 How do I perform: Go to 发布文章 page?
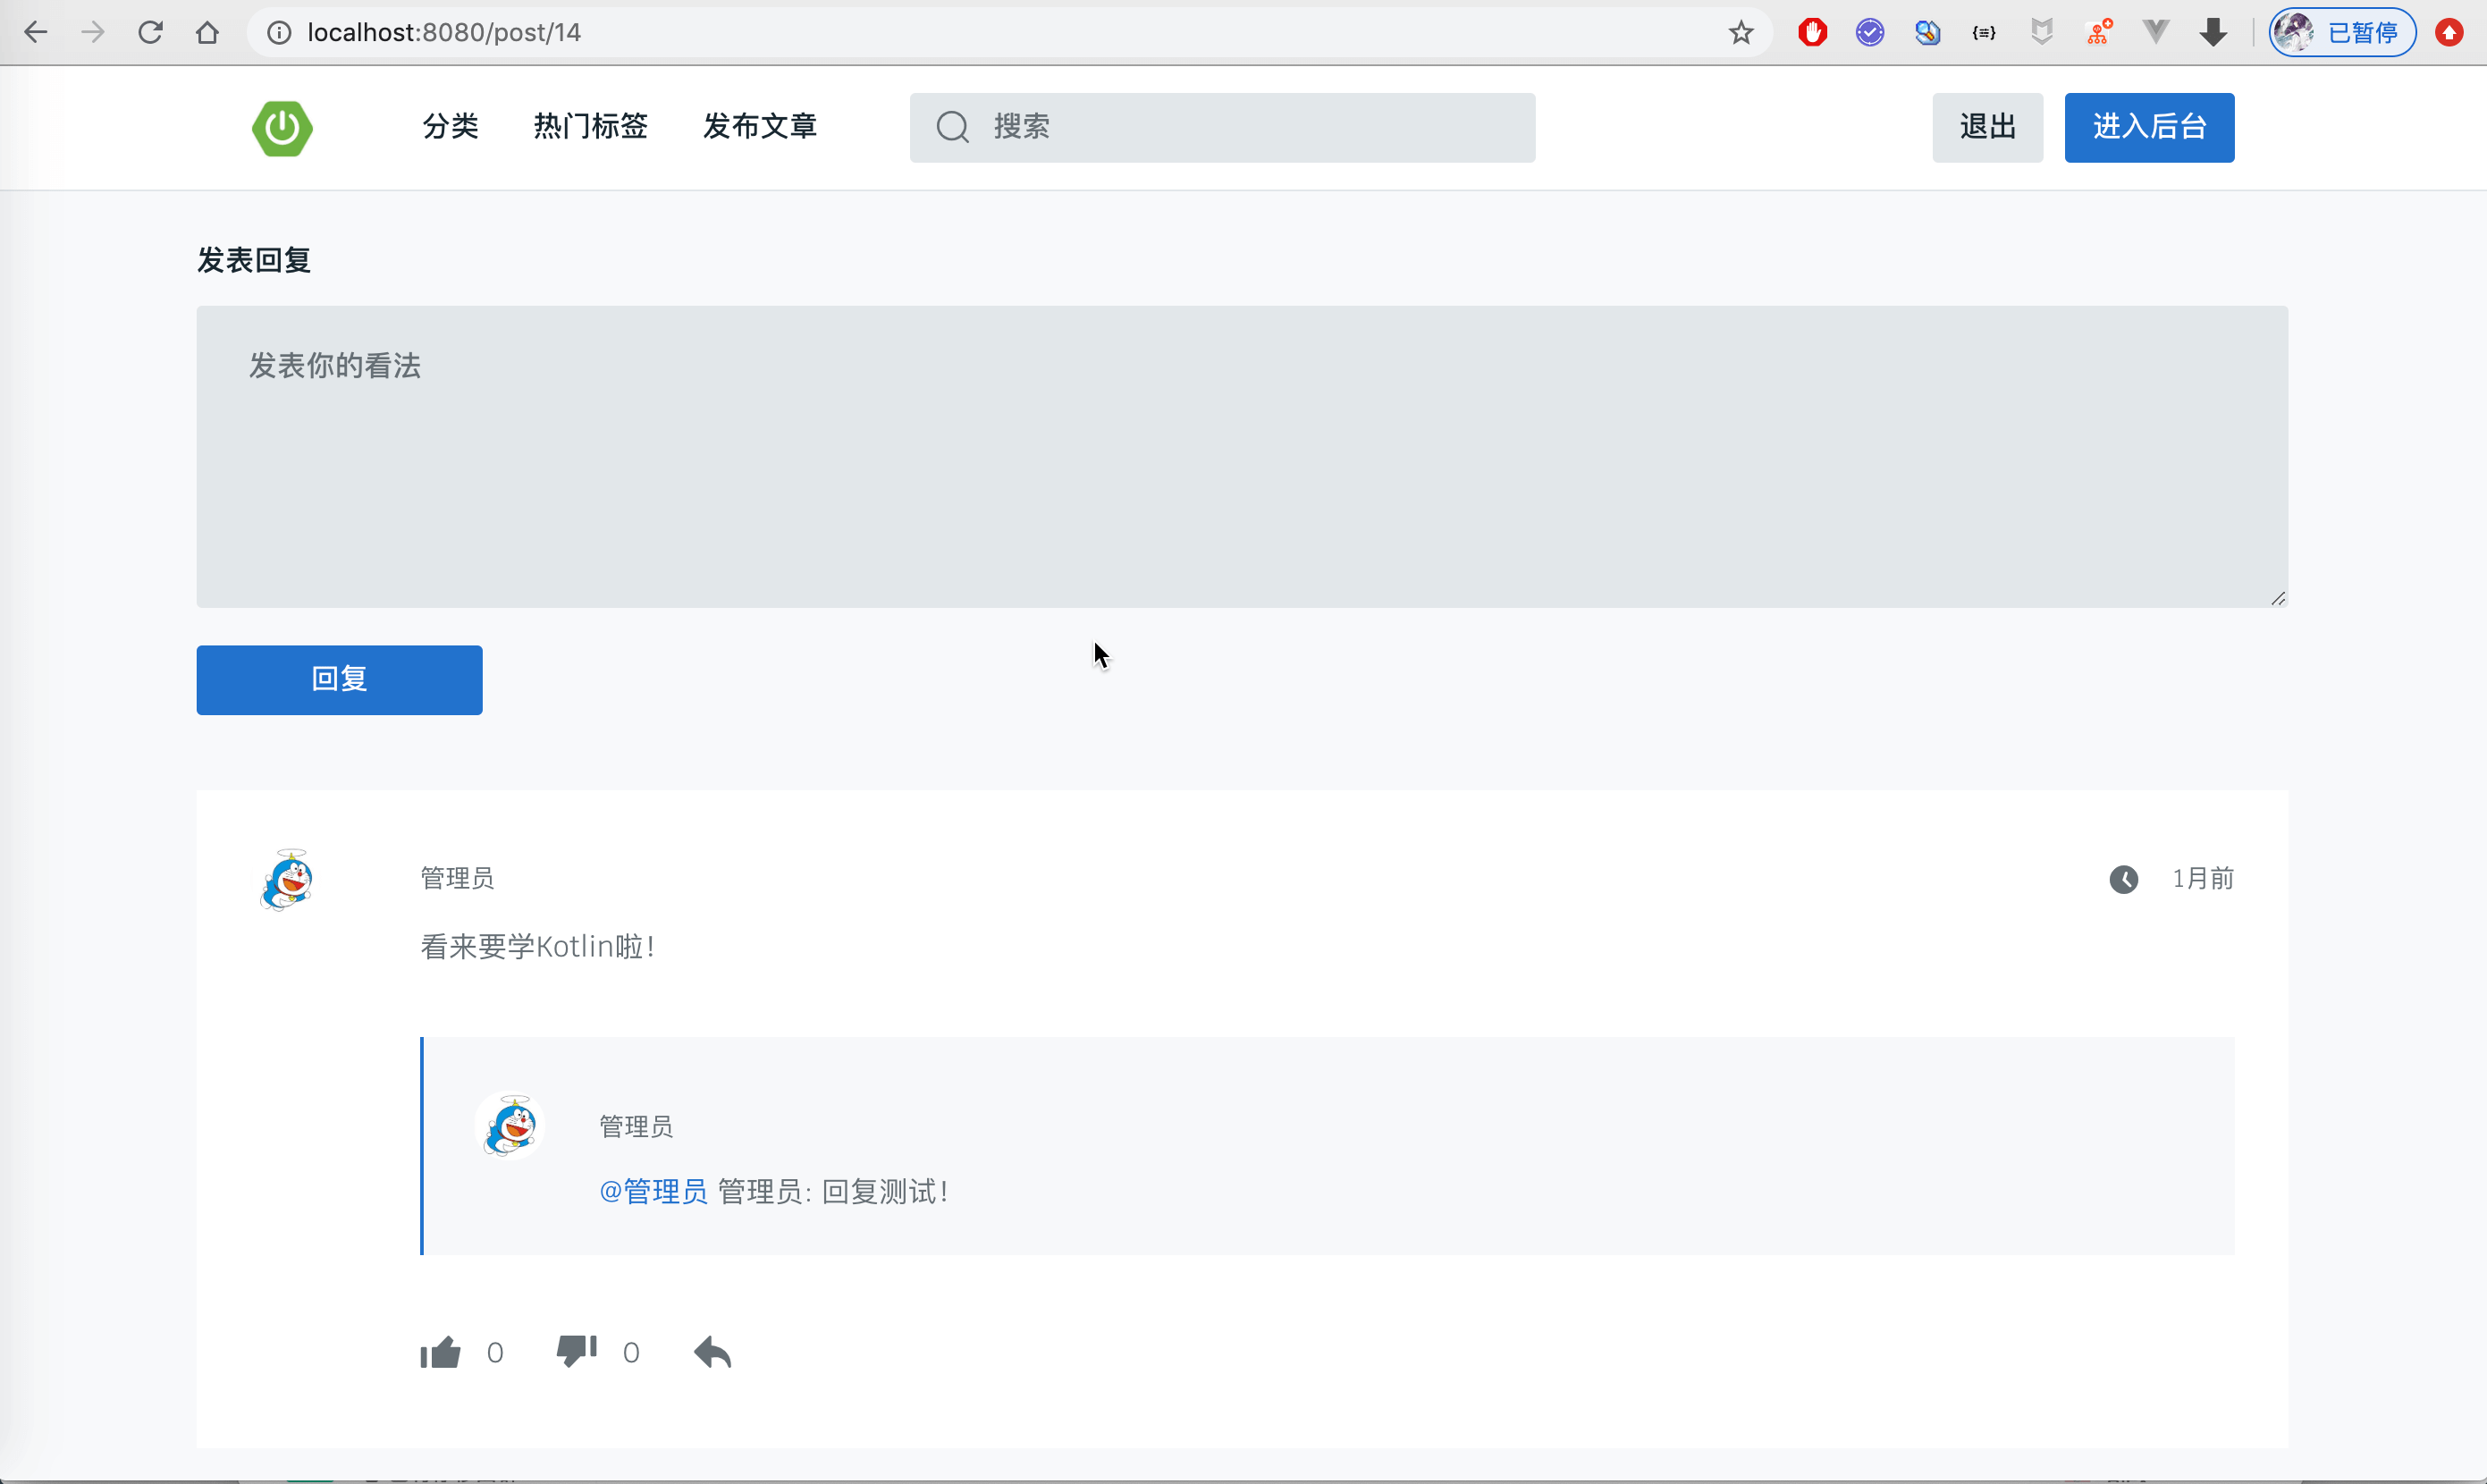[759, 127]
